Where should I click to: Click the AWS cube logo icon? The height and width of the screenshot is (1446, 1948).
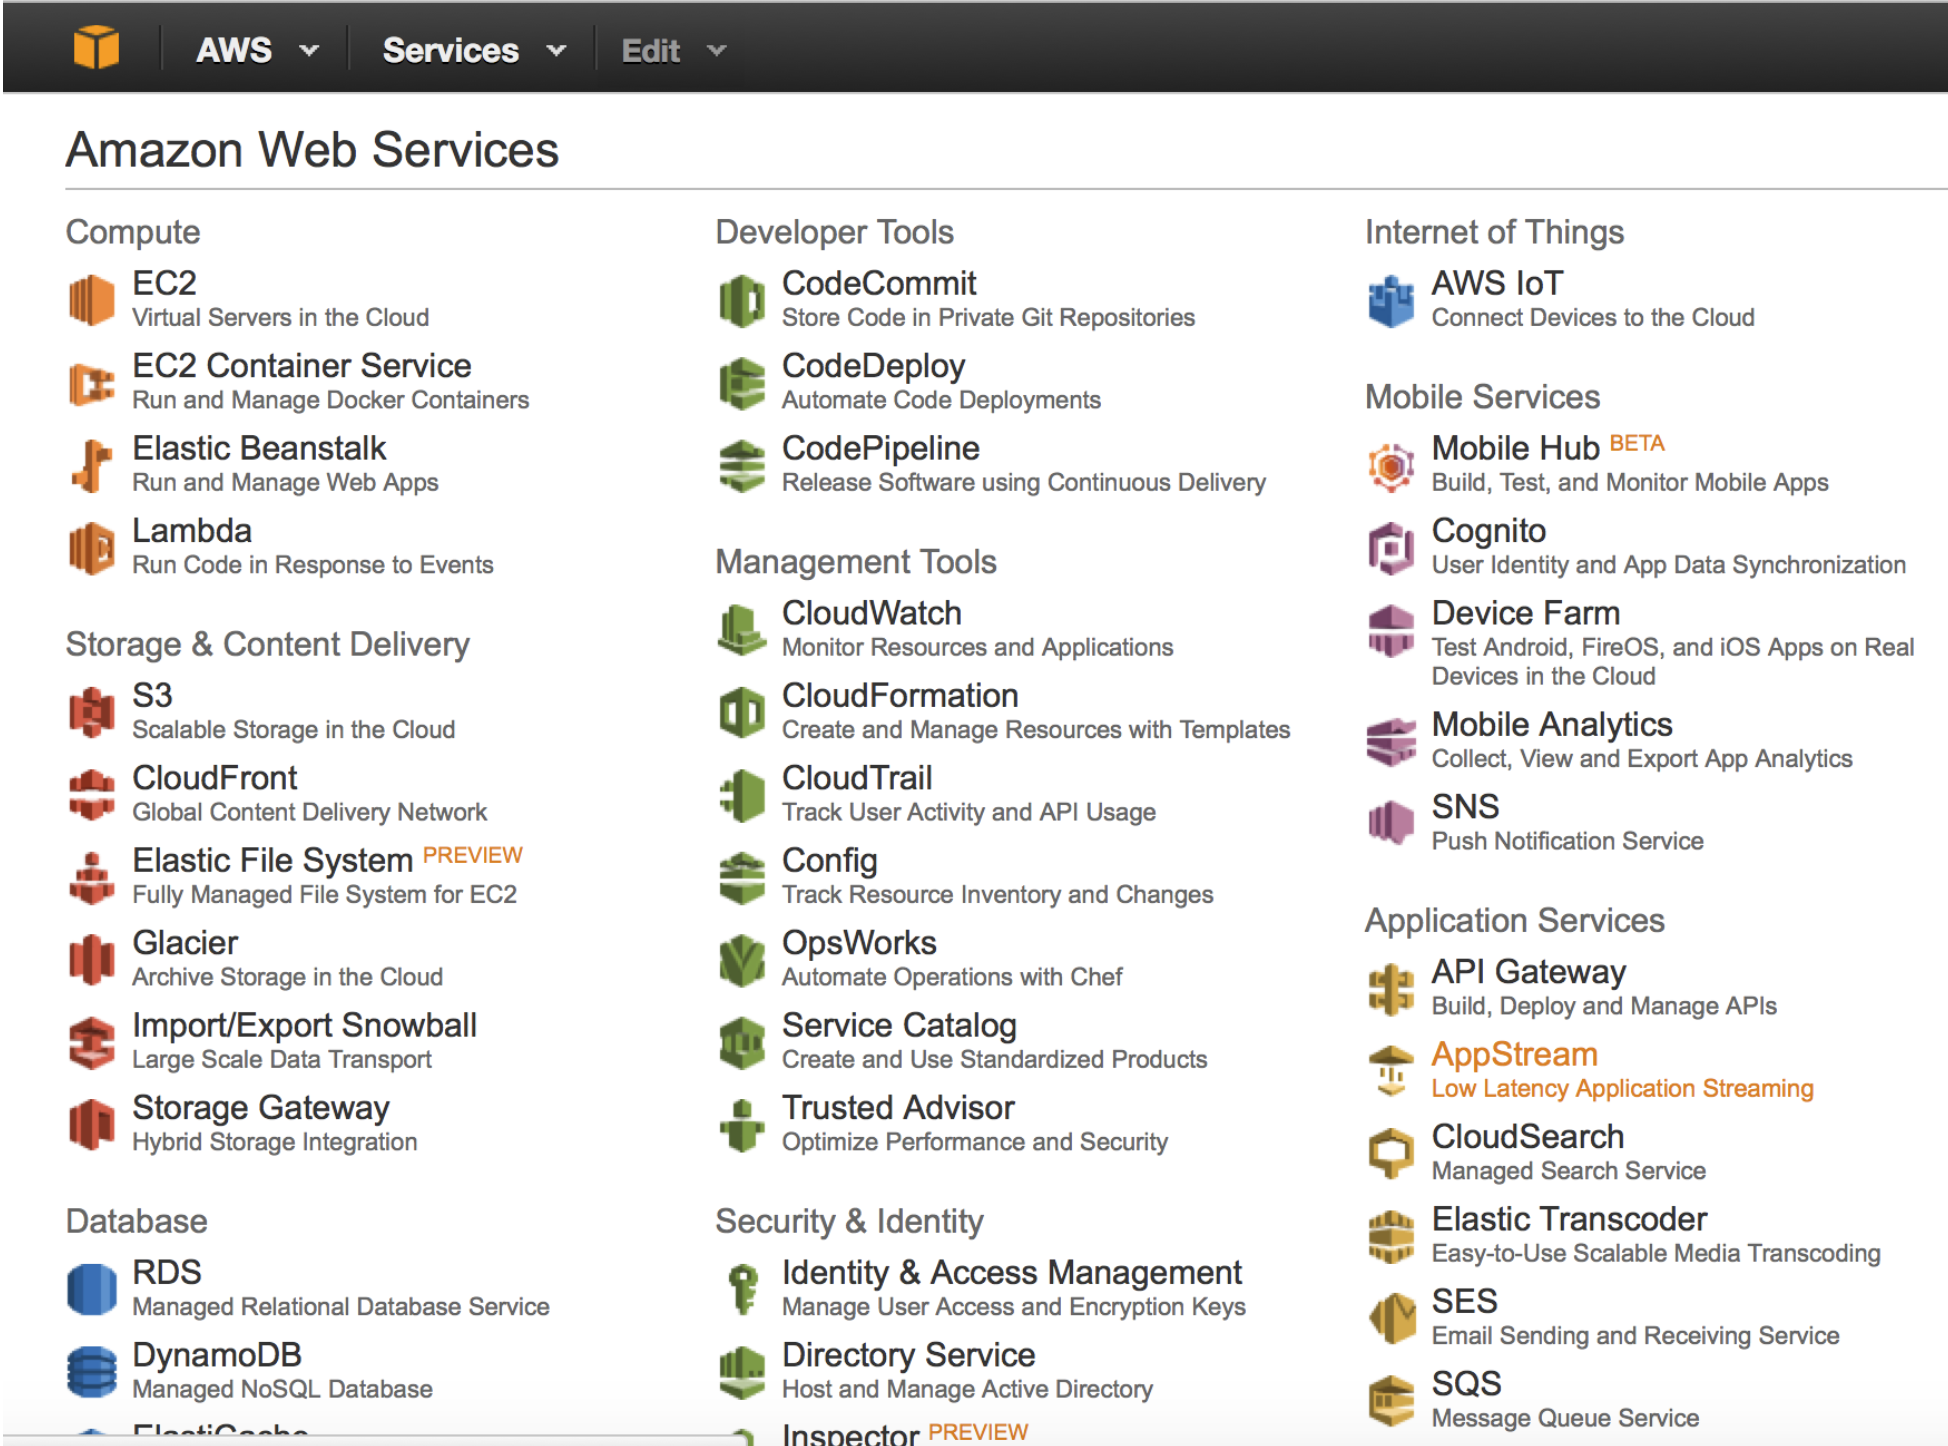[x=96, y=48]
